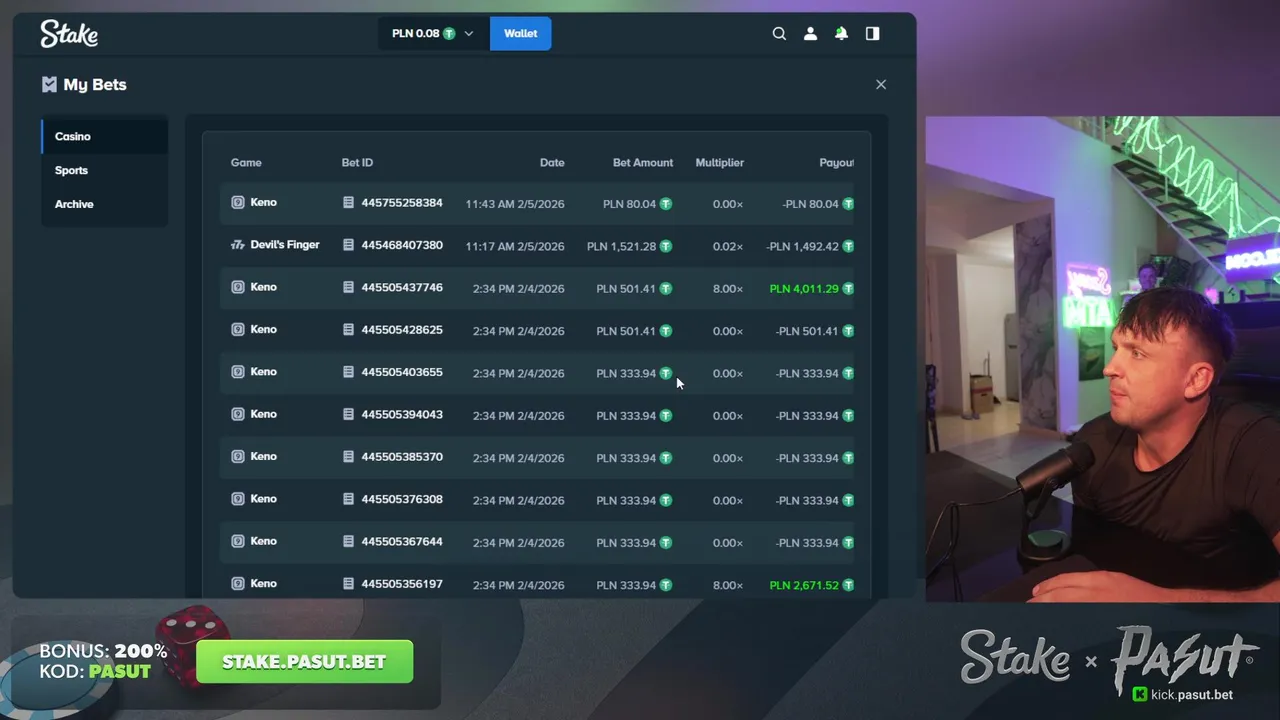The width and height of the screenshot is (1280, 720).
Task: Close the My Bets dialog
Action: tap(881, 84)
